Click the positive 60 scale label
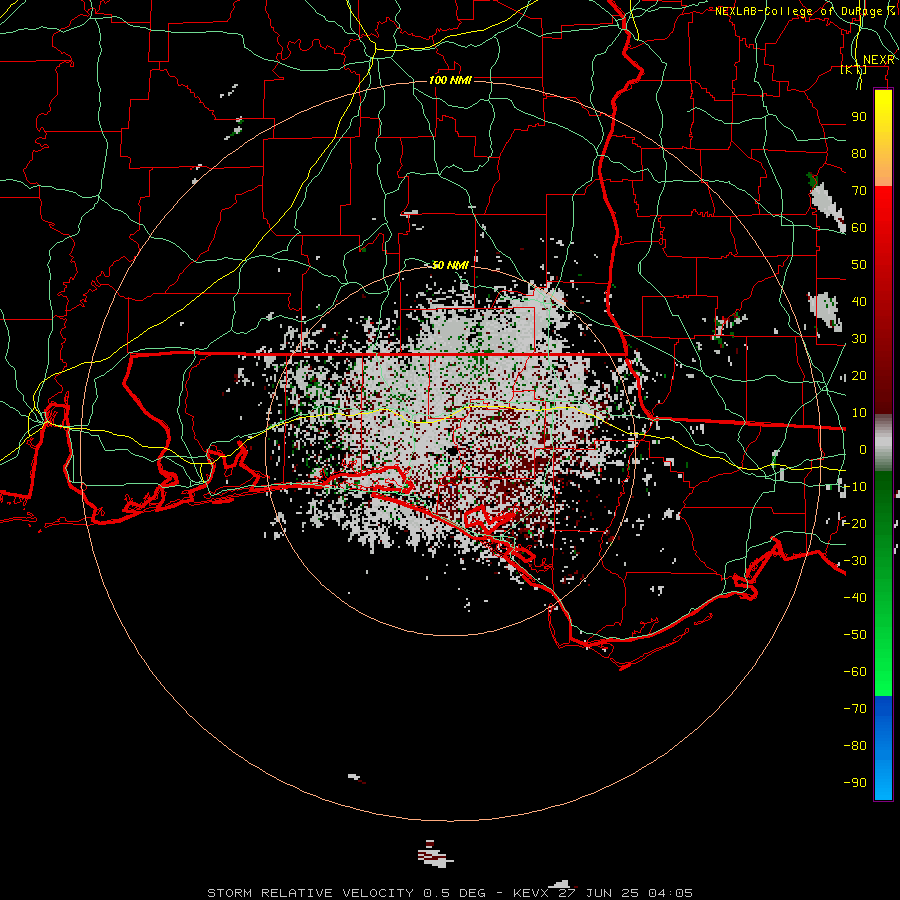This screenshot has height=900, width=900. [x=859, y=227]
